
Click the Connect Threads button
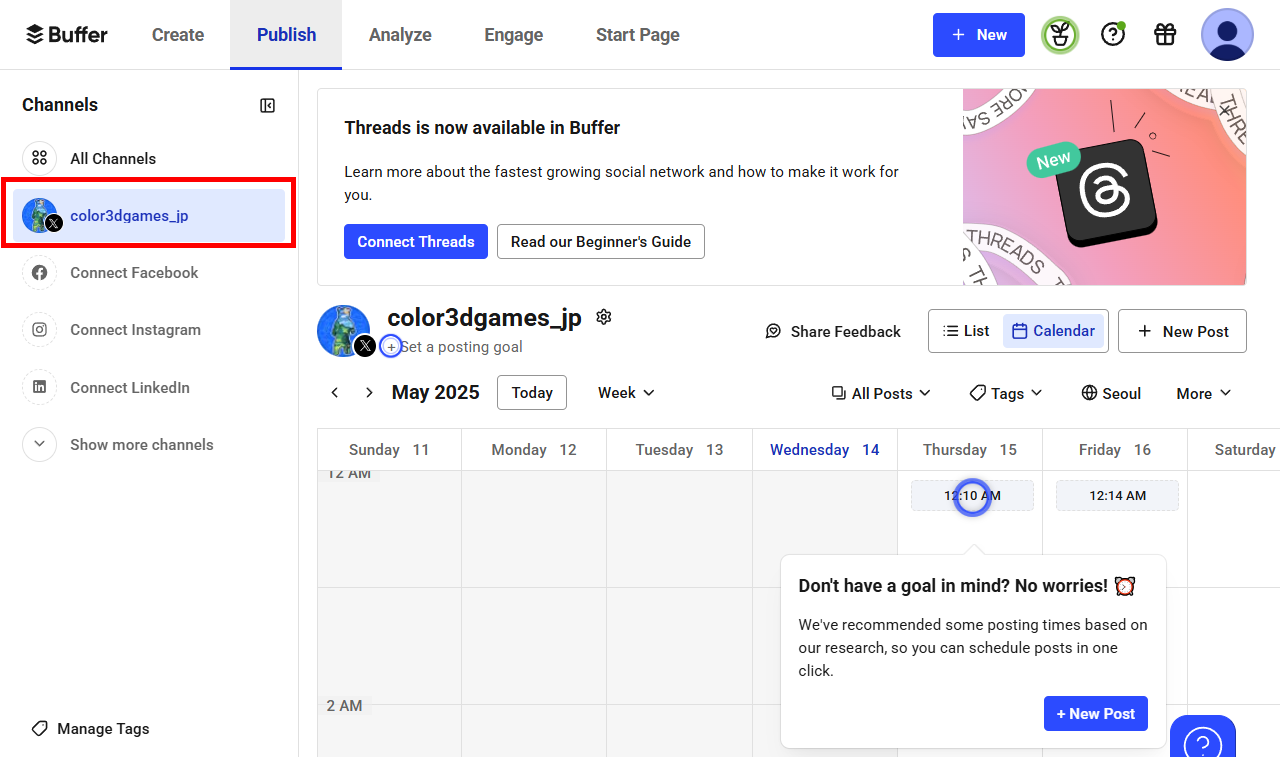coord(416,241)
